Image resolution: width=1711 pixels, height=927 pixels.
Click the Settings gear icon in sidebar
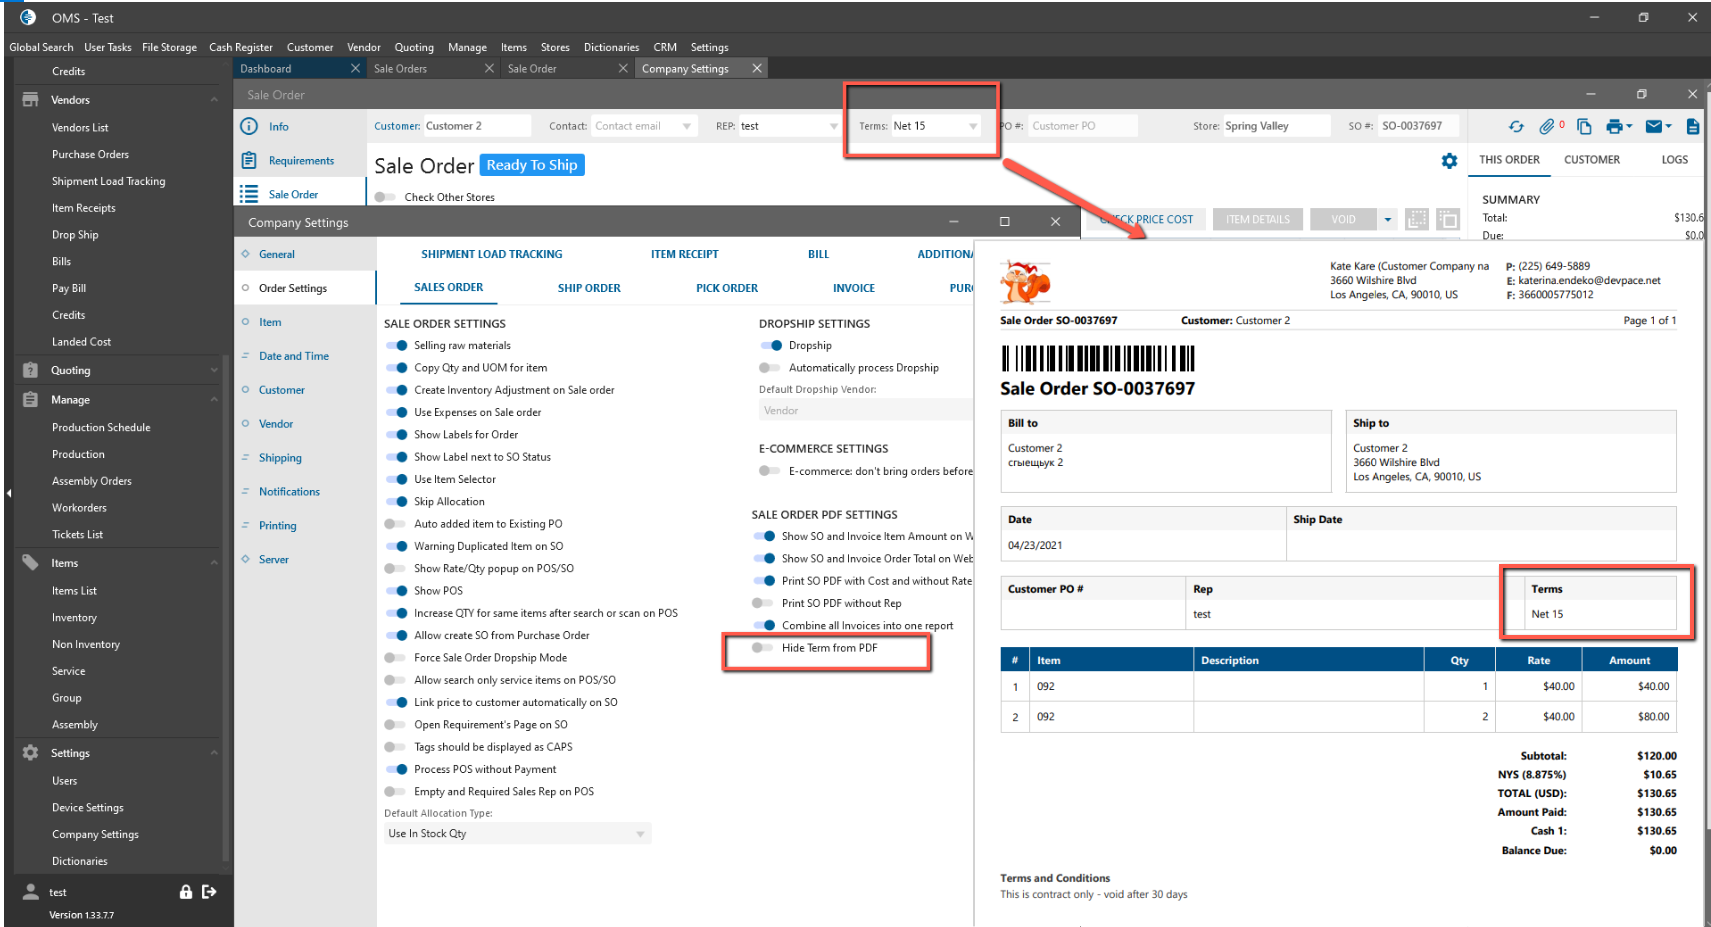pos(31,753)
